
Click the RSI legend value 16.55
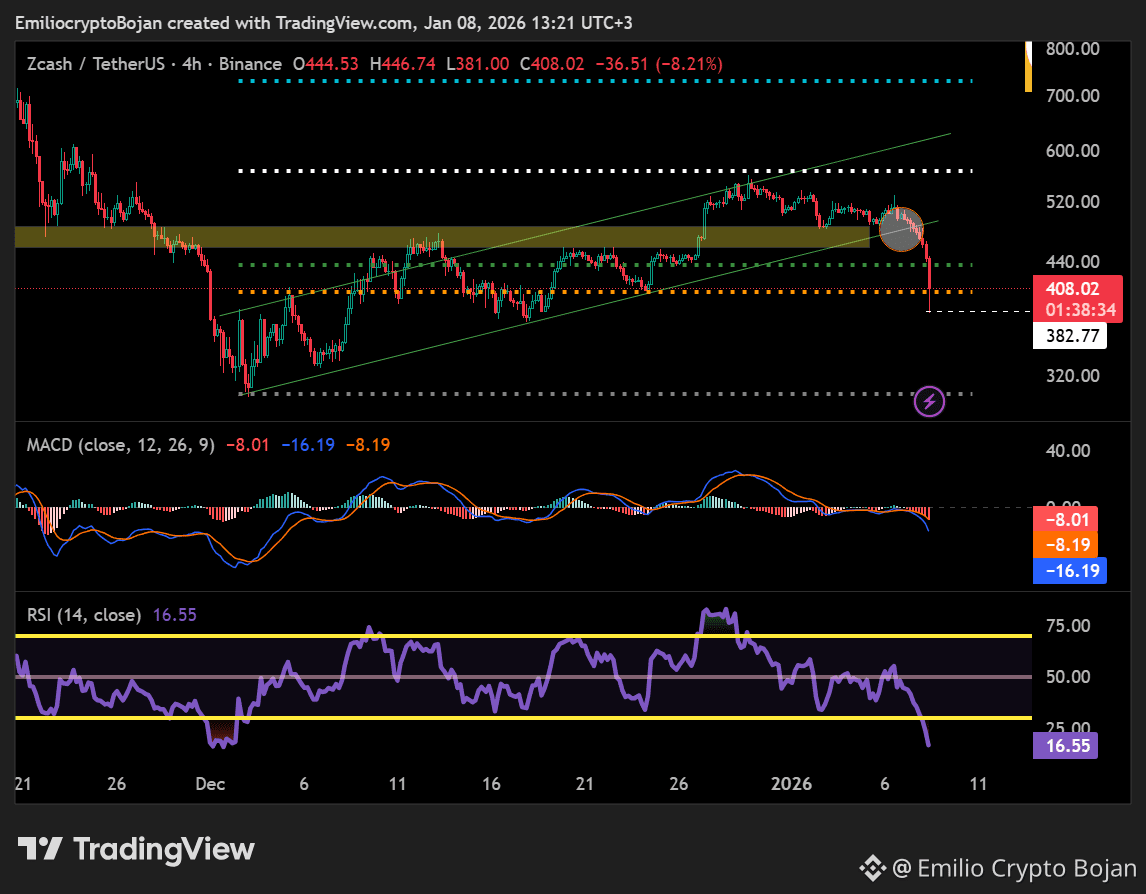point(175,615)
